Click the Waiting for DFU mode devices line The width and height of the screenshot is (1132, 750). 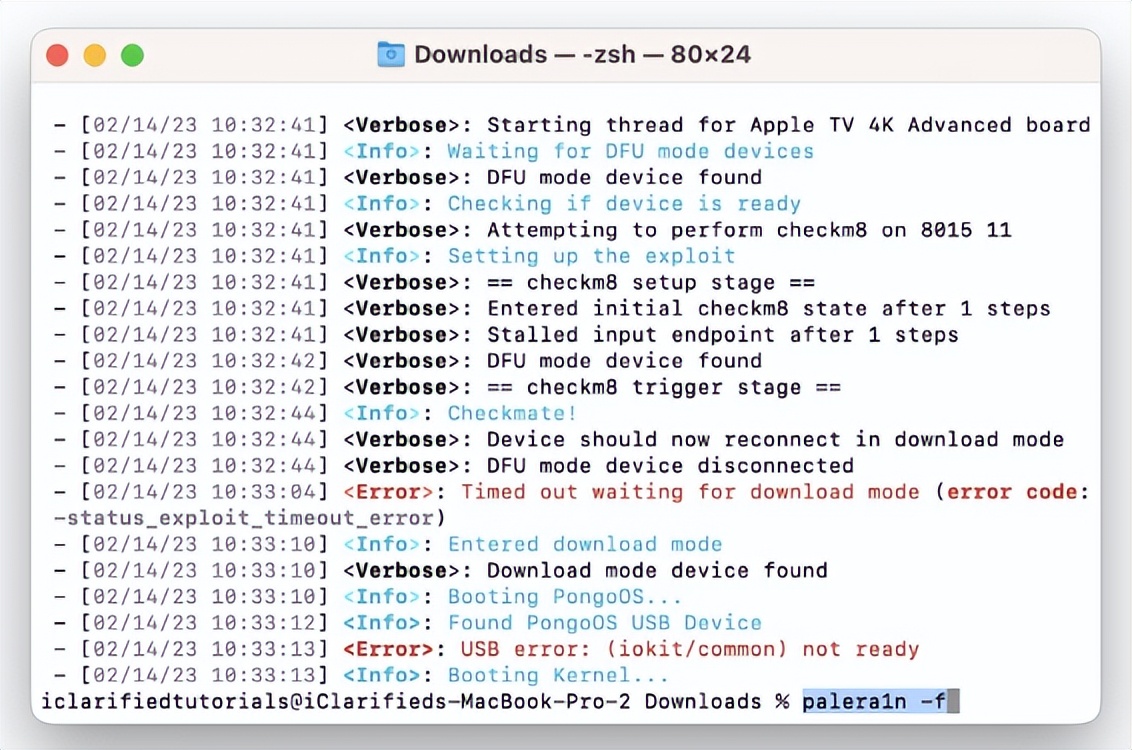coord(630,151)
